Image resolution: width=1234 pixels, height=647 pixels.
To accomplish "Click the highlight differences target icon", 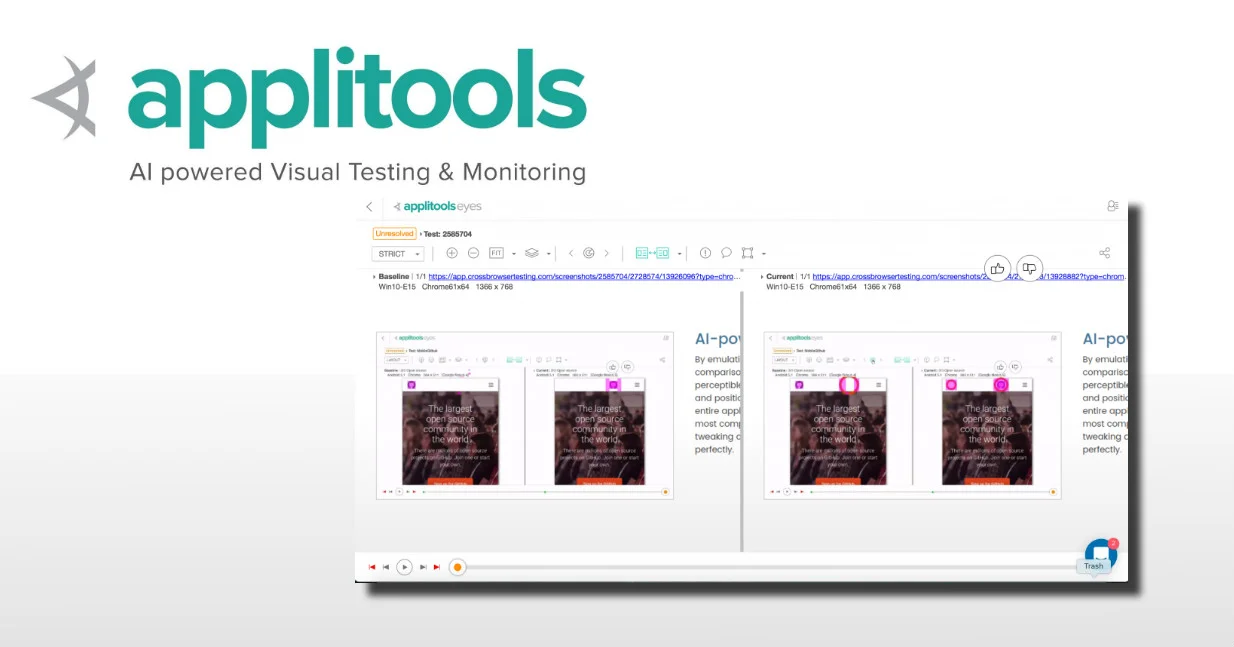I will point(589,253).
